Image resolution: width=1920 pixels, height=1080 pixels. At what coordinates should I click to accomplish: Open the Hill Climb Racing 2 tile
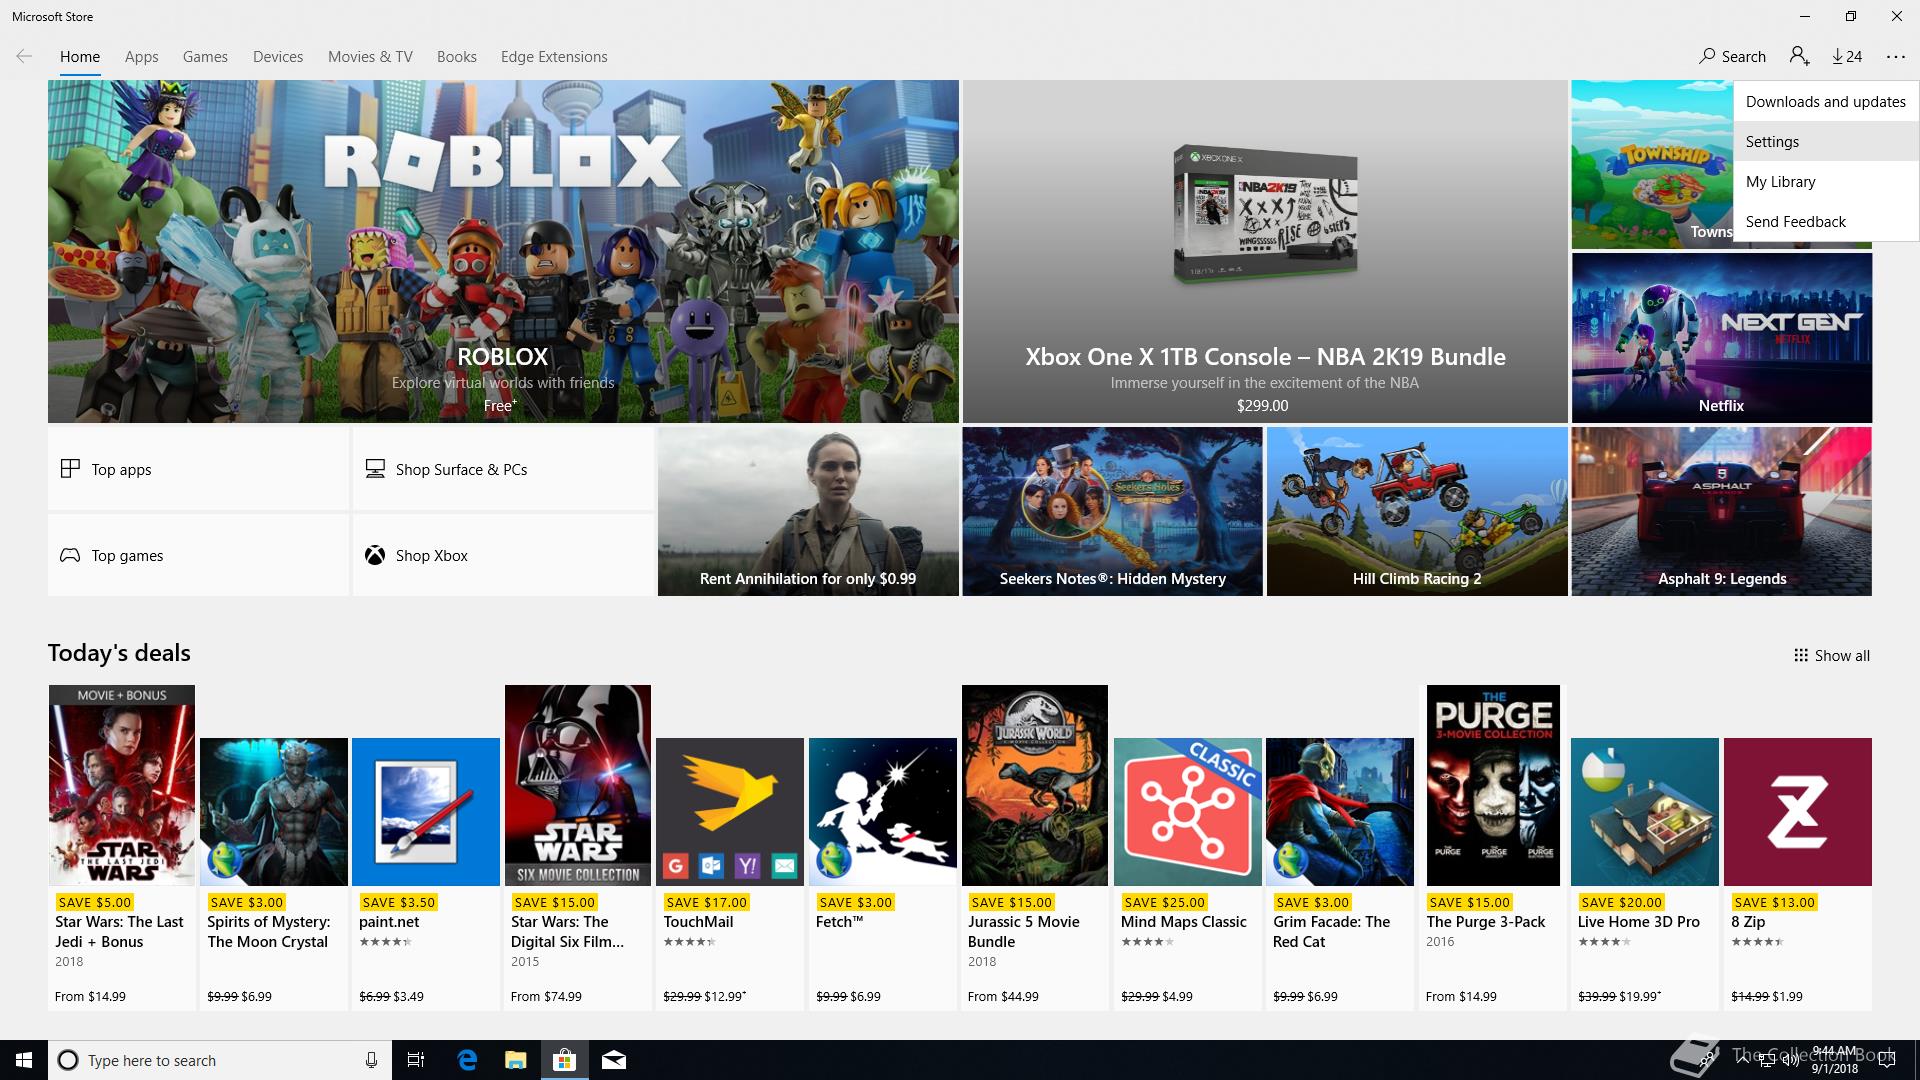point(1417,512)
